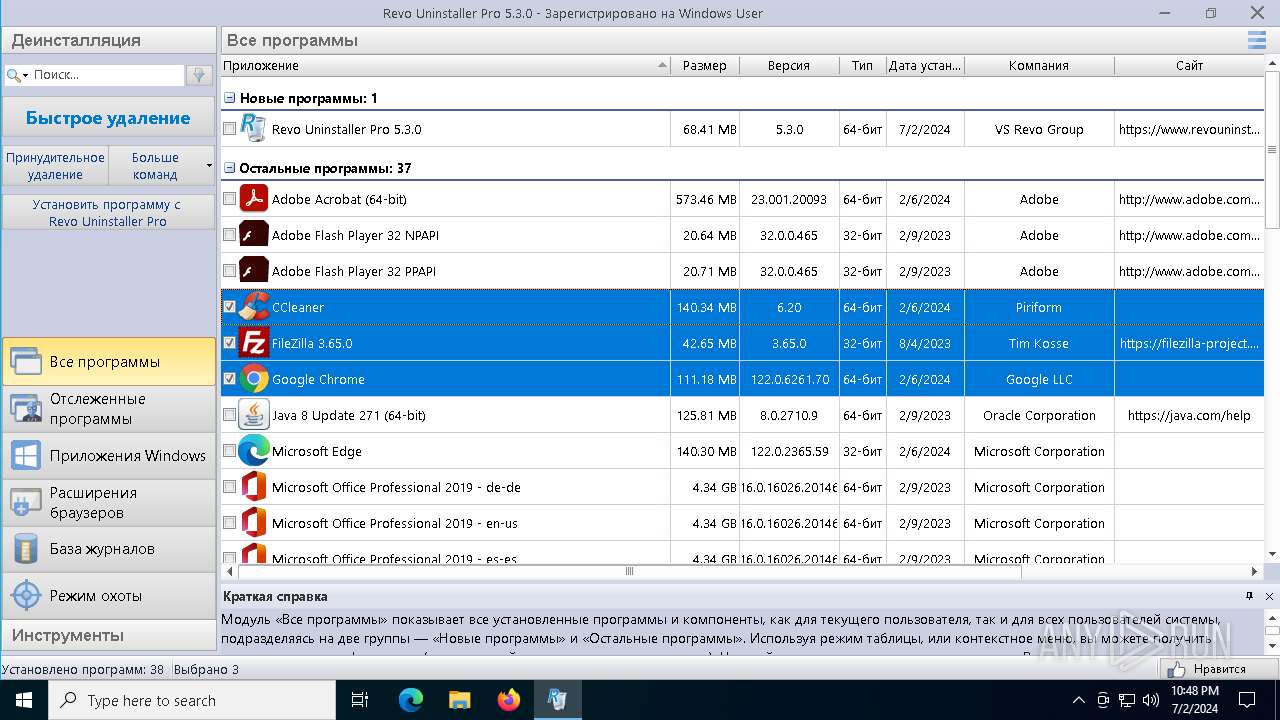
Task: Select Все программы in sidebar
Action: click(108, 362)
